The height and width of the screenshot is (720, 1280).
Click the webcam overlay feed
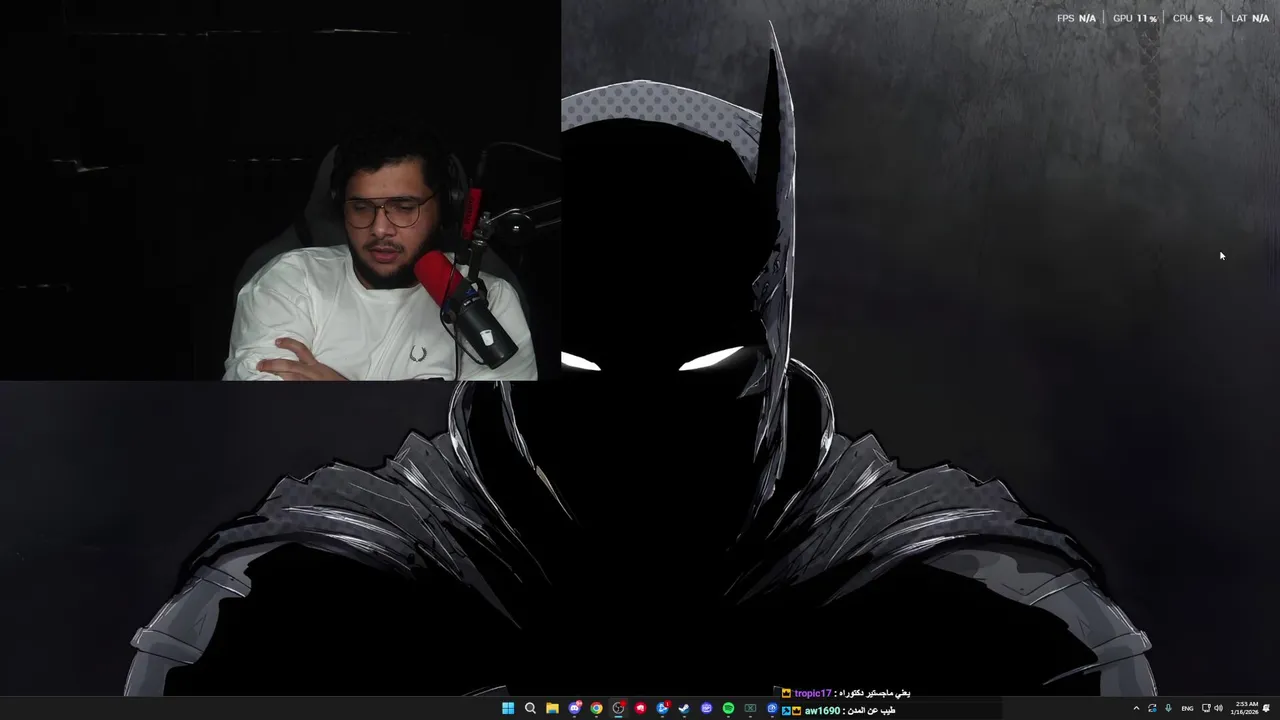coord(280,190)
